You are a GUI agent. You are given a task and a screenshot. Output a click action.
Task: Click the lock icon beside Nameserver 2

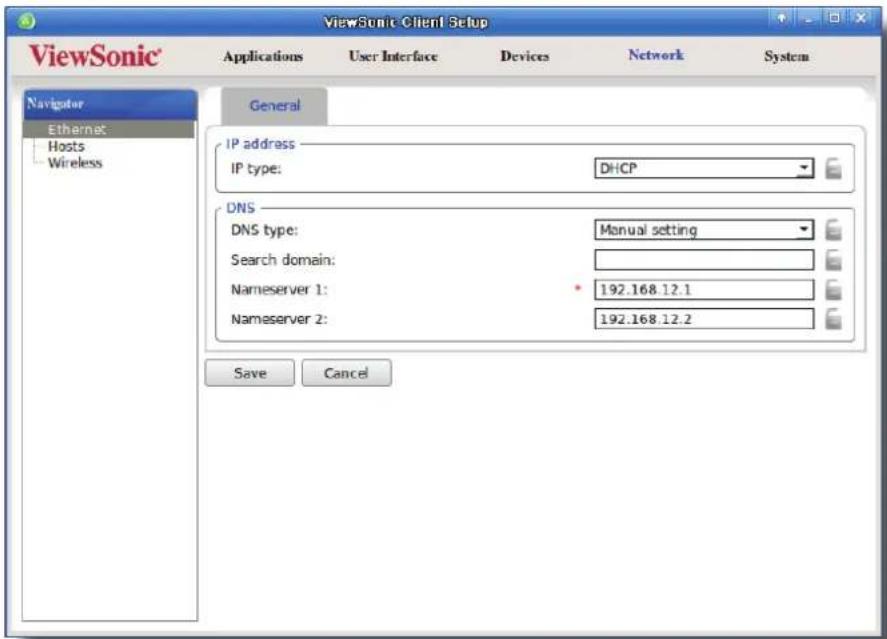[833, 319]
